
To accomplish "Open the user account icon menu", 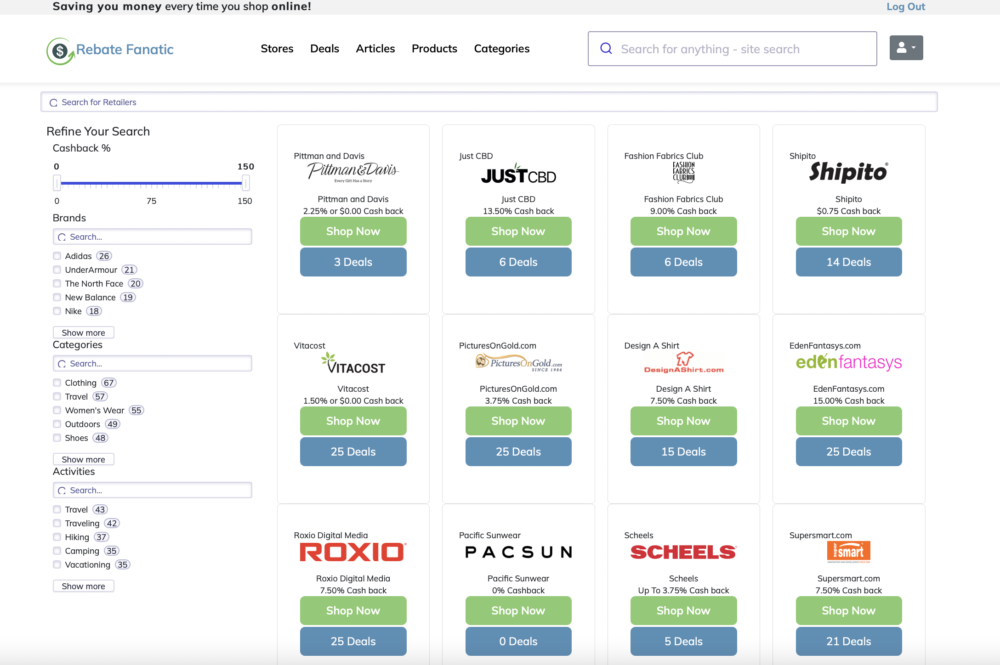I will (x=906, y=48).
